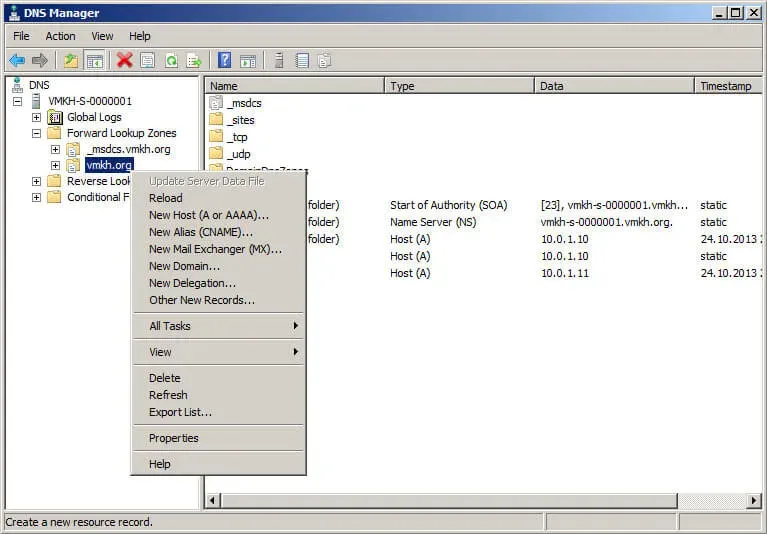
Task: Click the red X Delete toolbar icon
Action: point(125,61)
